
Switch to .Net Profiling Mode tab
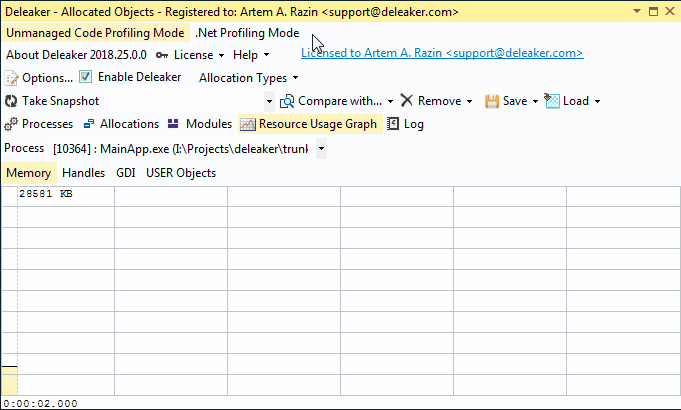(x=247, y=33)
